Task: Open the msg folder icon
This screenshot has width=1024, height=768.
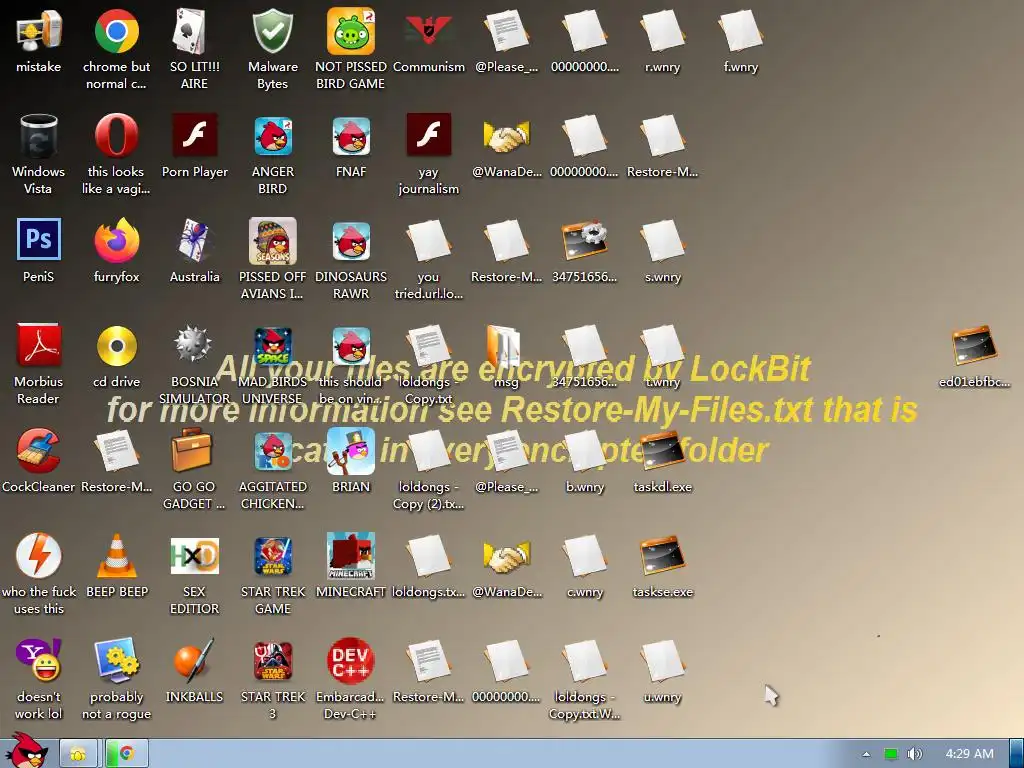Action: coord(504,346)
